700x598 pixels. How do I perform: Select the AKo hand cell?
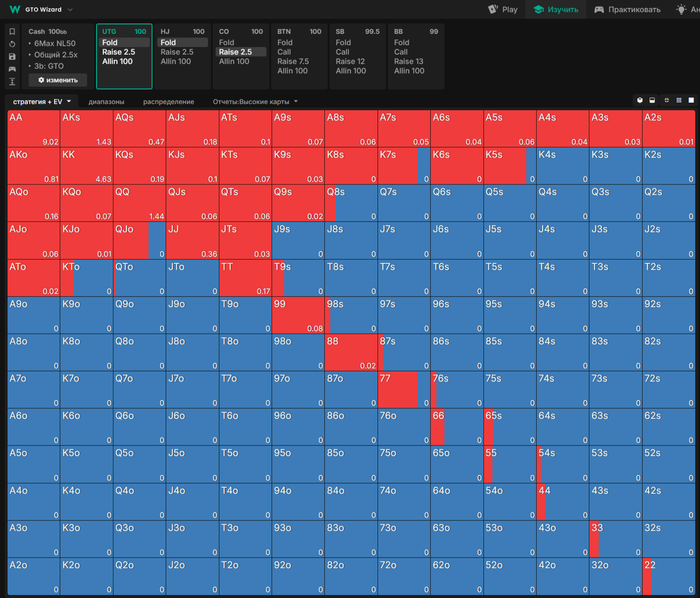(x=33, y=166)
